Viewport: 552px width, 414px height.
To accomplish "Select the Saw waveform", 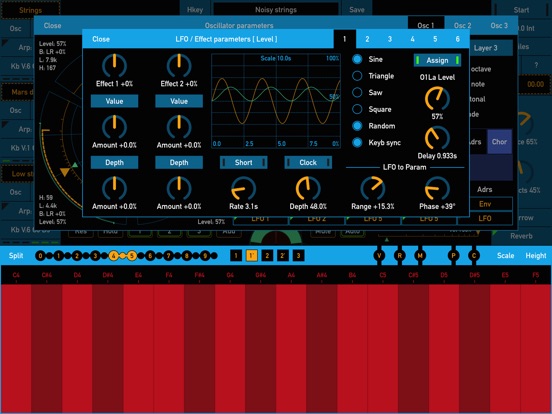I will pyautogui.click(x=357, y=92).
